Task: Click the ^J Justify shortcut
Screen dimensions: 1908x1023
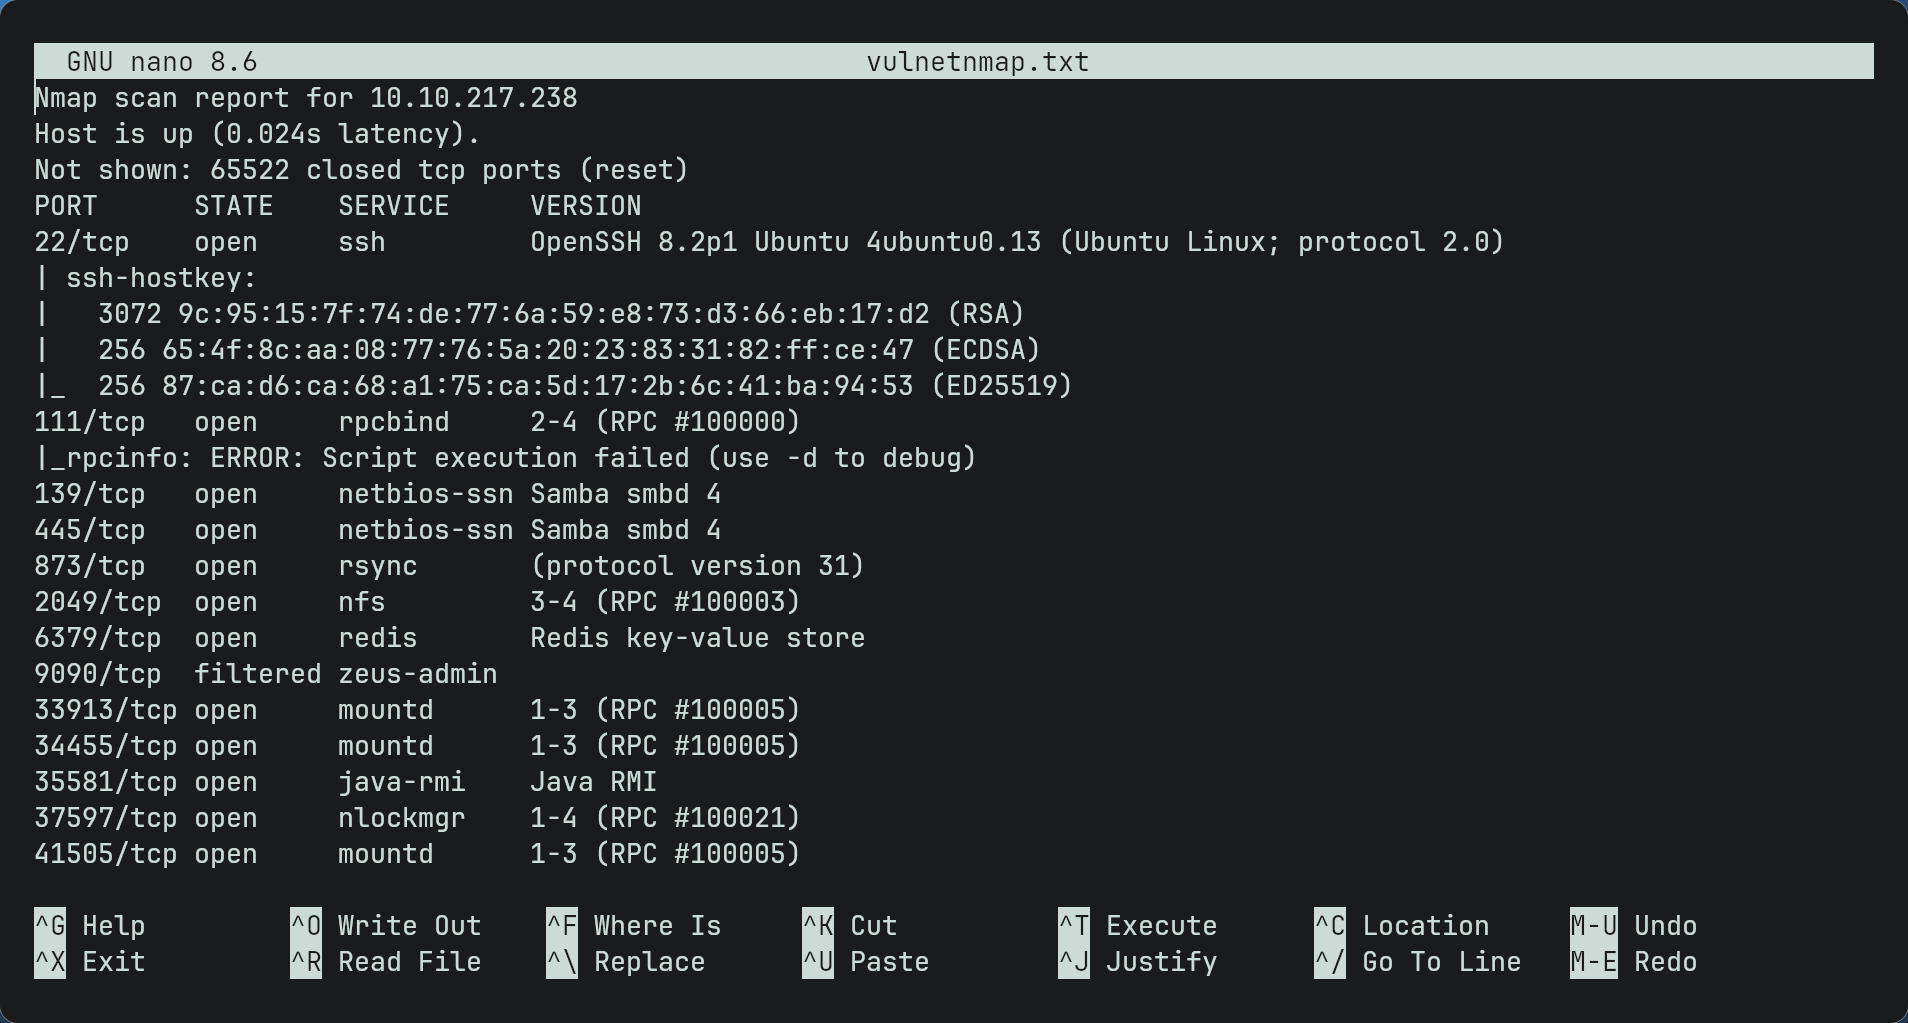Action: [x=1138, y=962]
